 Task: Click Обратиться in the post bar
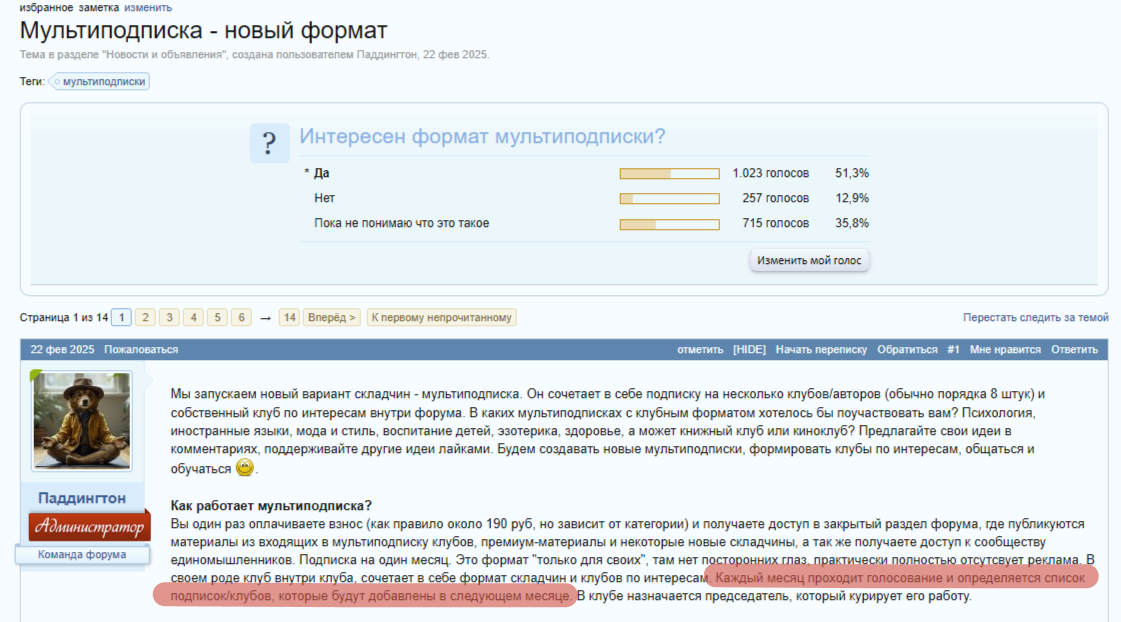pos(907,350)
